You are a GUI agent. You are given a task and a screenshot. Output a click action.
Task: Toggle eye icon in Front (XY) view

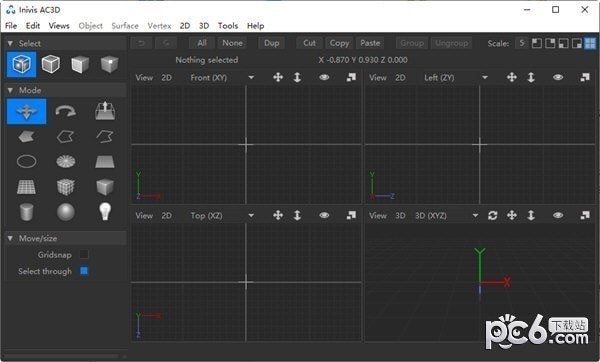coord(324,77)
